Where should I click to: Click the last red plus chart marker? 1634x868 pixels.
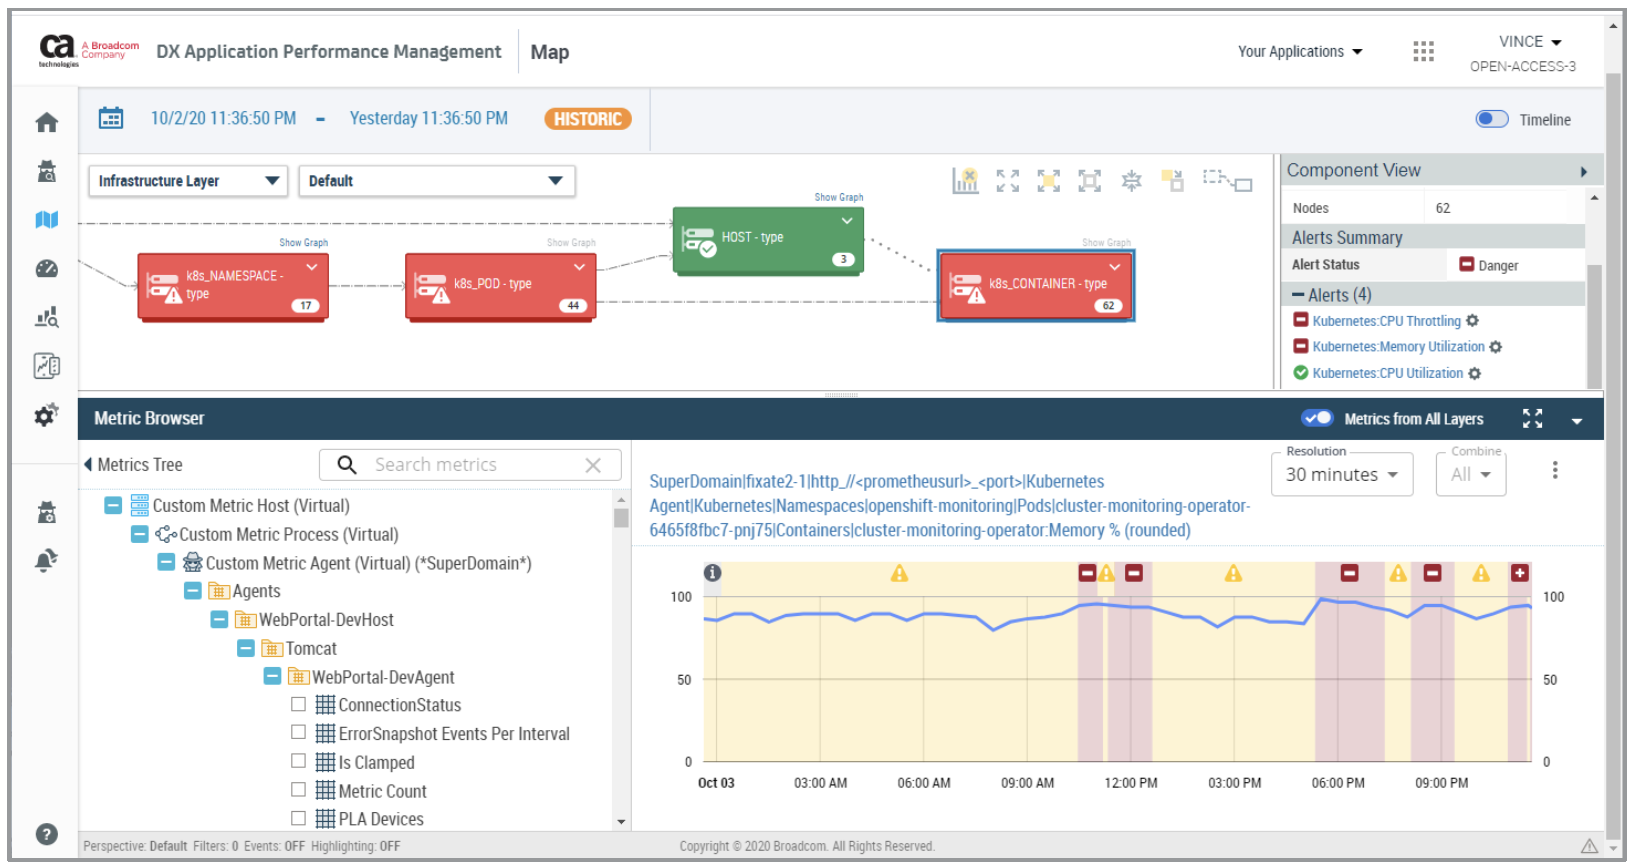[1519, 573]
